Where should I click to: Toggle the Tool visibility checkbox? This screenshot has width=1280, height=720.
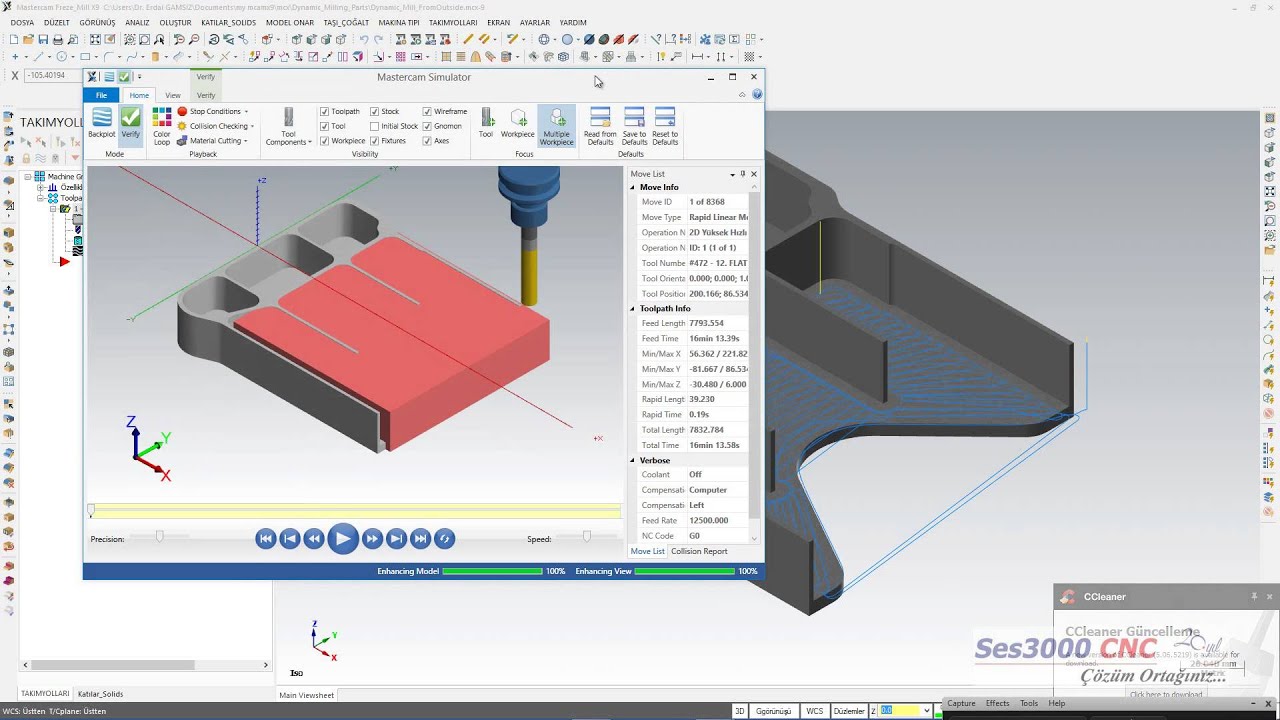click(324, 126)
